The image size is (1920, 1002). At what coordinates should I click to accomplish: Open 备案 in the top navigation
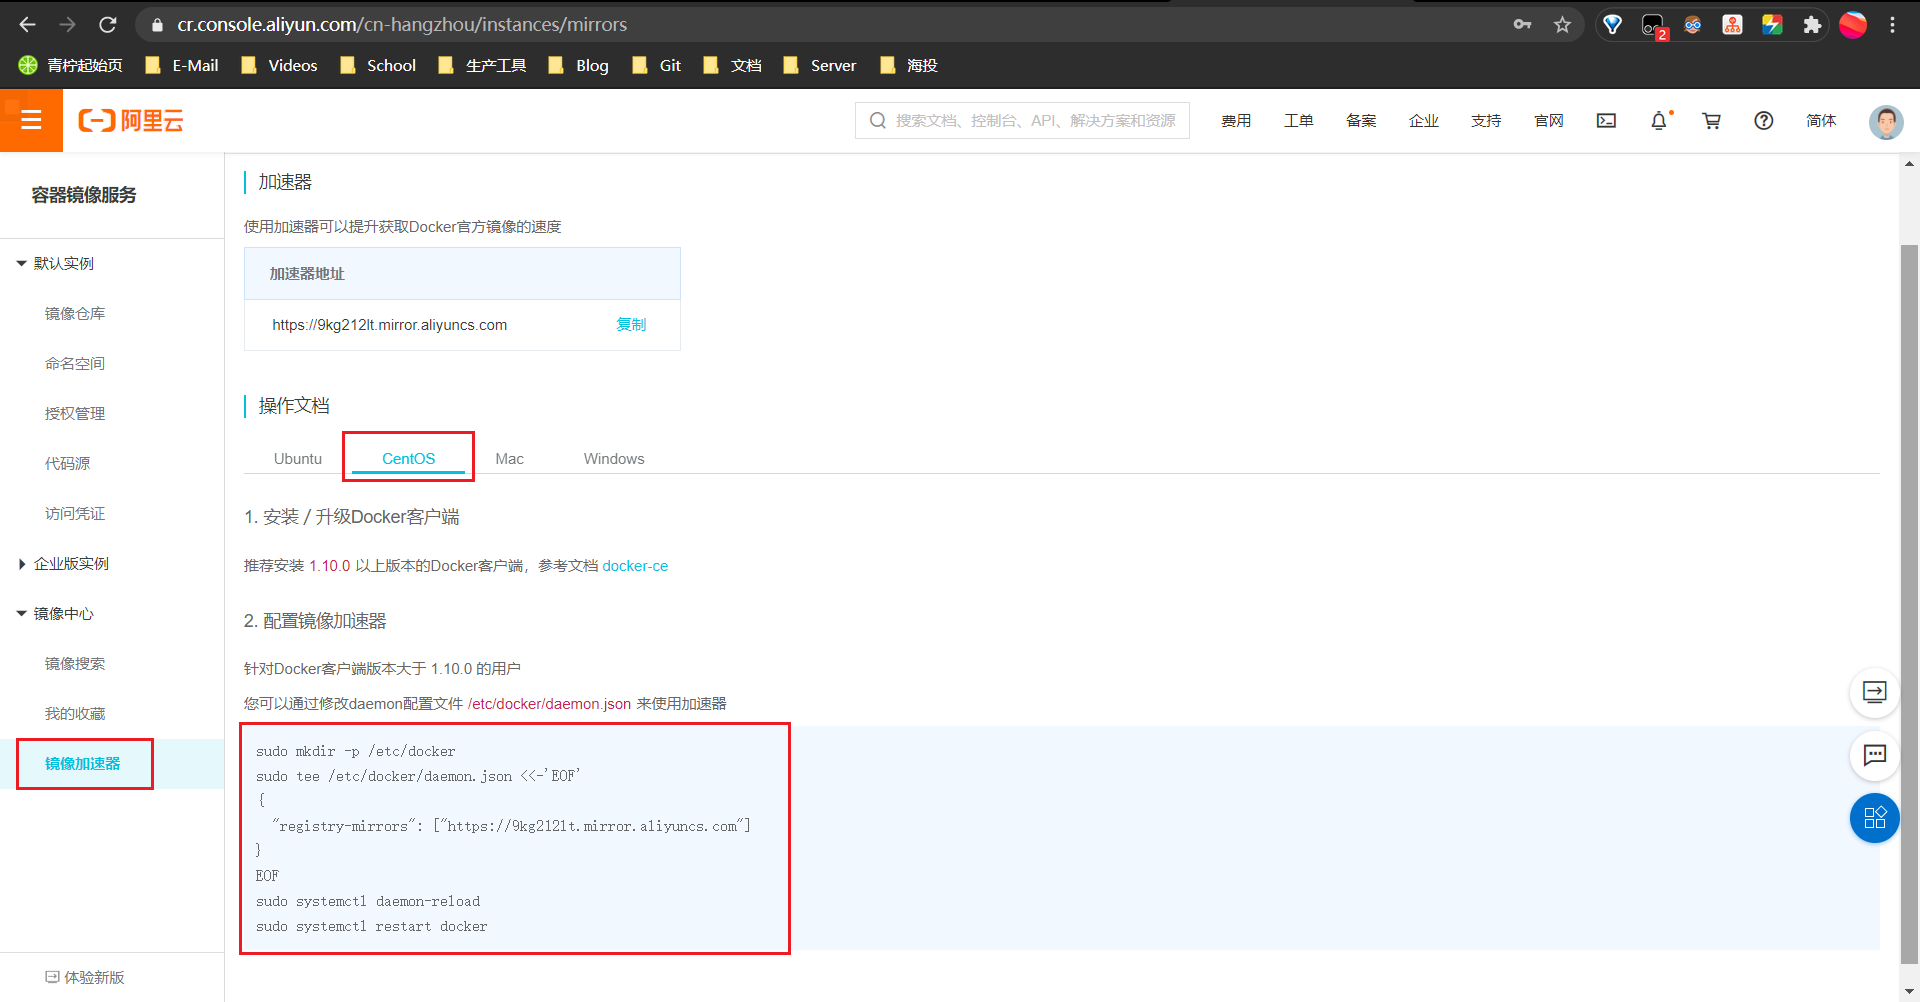pos(1361,120)
